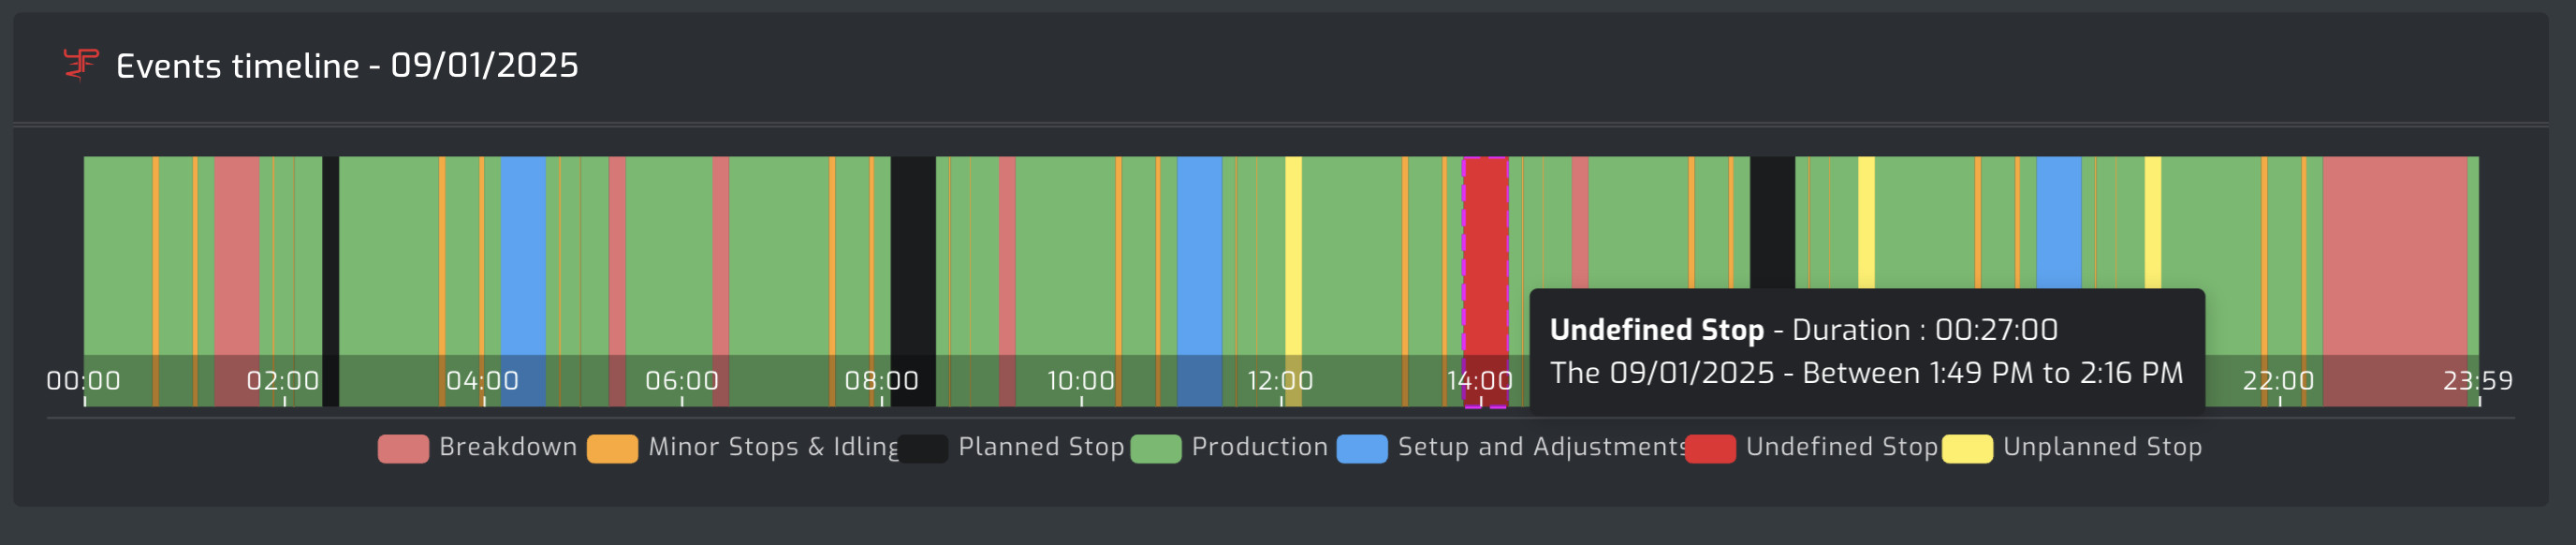
Task: Toggle the Breakdown legend swatch
Action: click(x=403, y=449)
